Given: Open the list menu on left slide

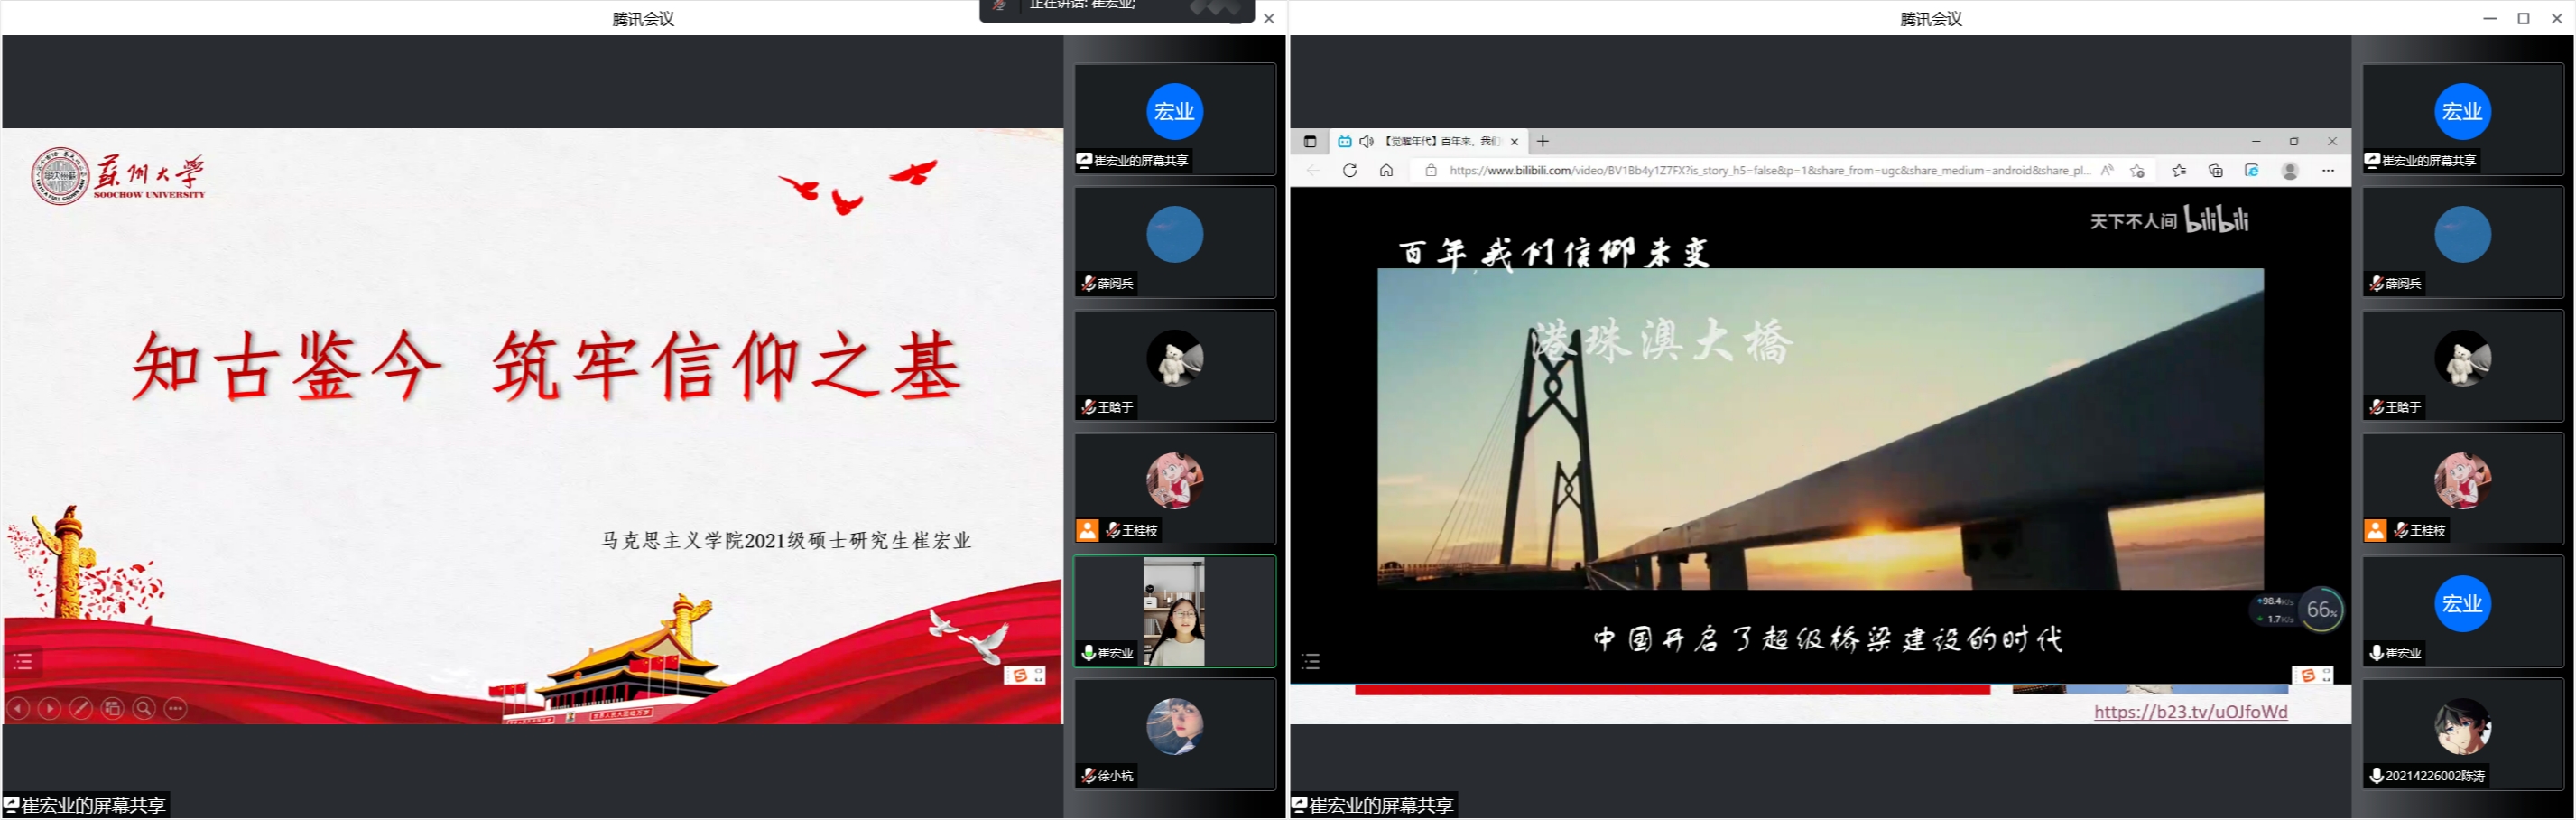Looking at the screenshot, I should [23, 662].
